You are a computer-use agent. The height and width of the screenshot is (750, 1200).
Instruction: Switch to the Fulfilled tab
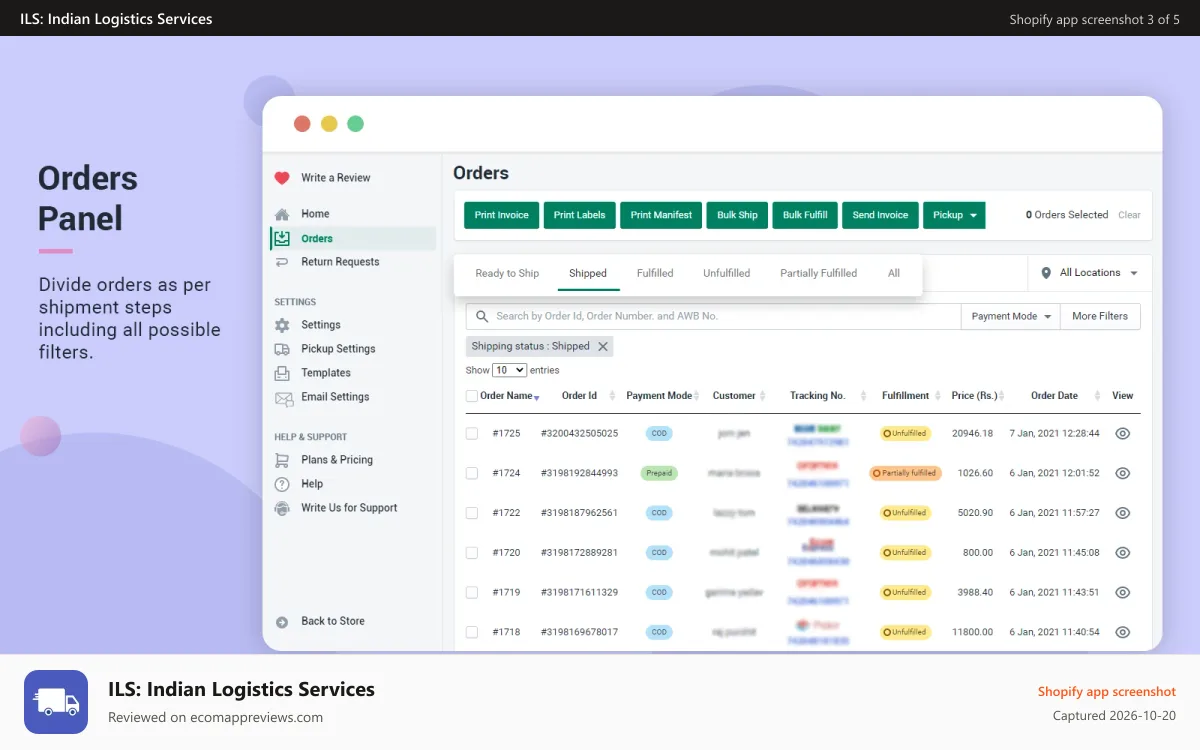tap(655, 273)
